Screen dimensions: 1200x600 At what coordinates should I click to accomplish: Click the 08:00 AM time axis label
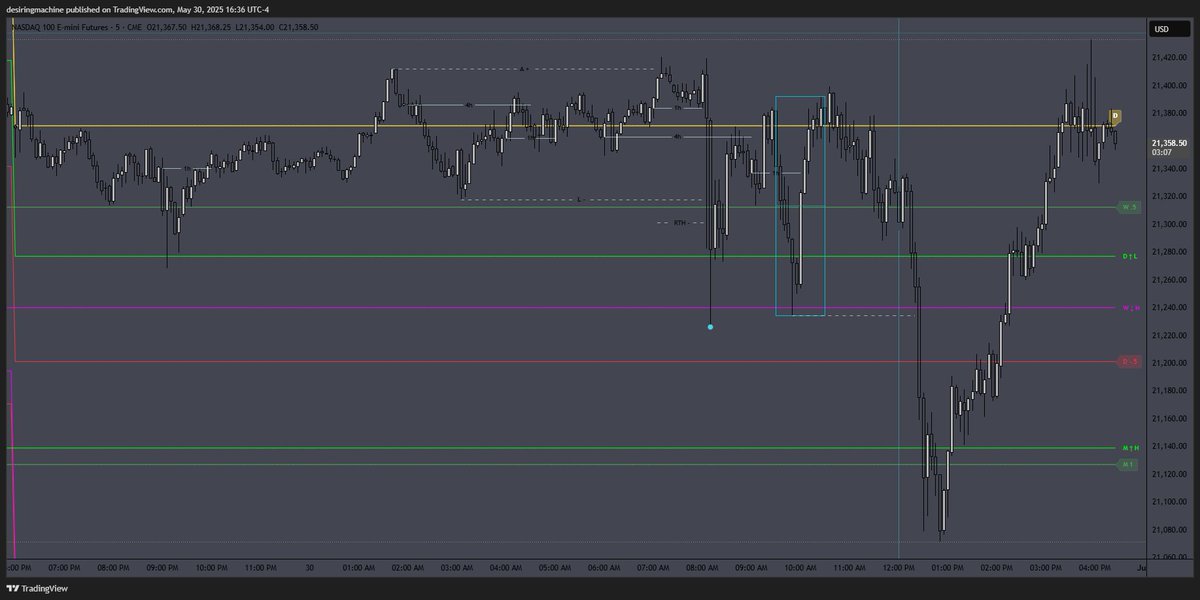click(x=702, y=568)
